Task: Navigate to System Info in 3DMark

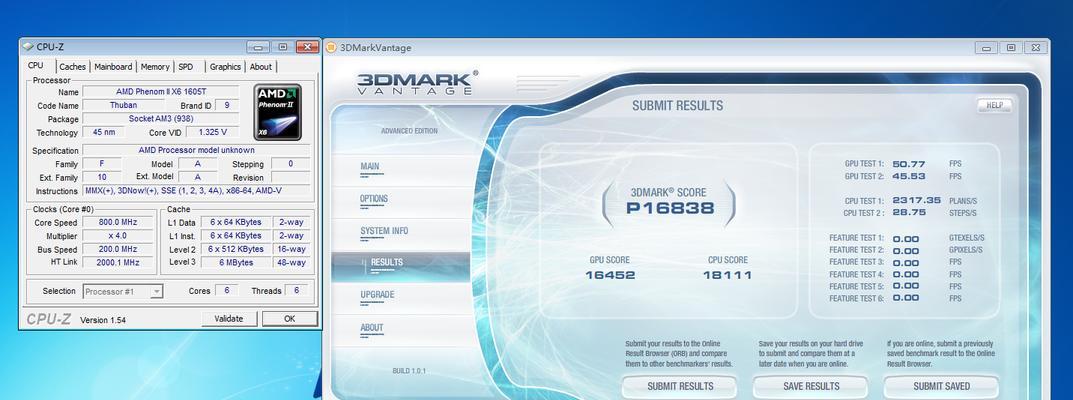Action: tap(384, 231)
